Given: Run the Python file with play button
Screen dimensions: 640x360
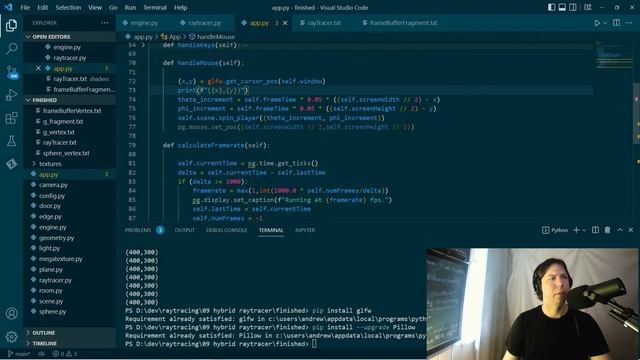Looking at the screenshot, I should click(x=597, y=23).
